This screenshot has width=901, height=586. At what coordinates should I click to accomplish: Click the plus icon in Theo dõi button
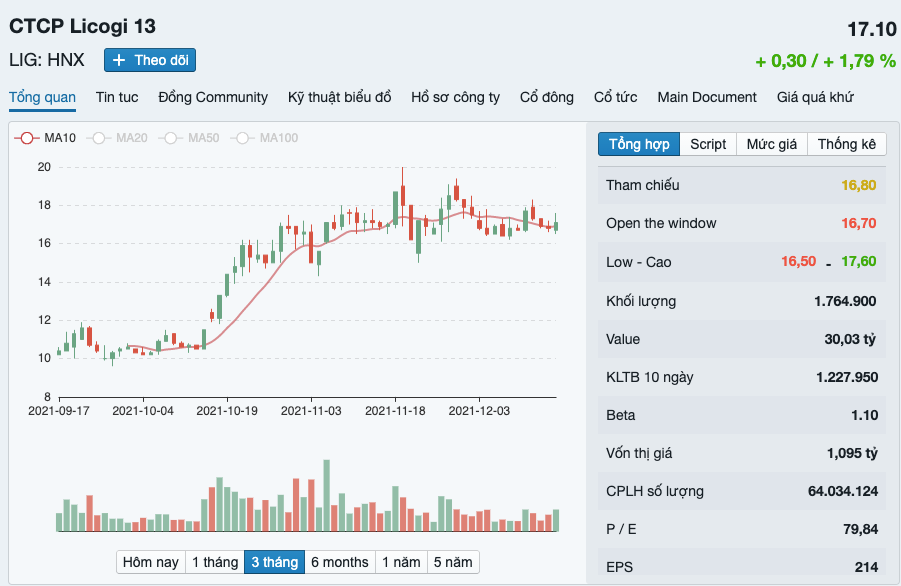pyautogui.click(x=119, y=60)
